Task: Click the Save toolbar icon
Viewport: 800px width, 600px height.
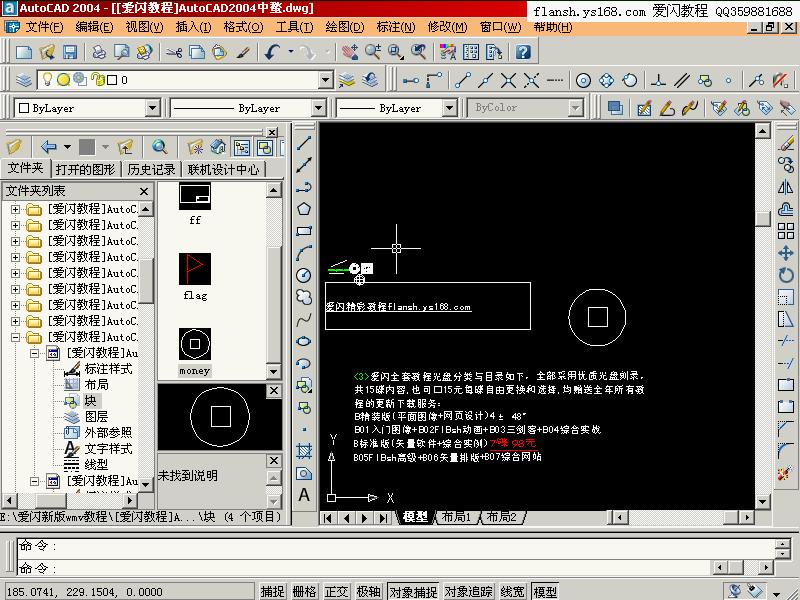Action: tap(70, 52)
